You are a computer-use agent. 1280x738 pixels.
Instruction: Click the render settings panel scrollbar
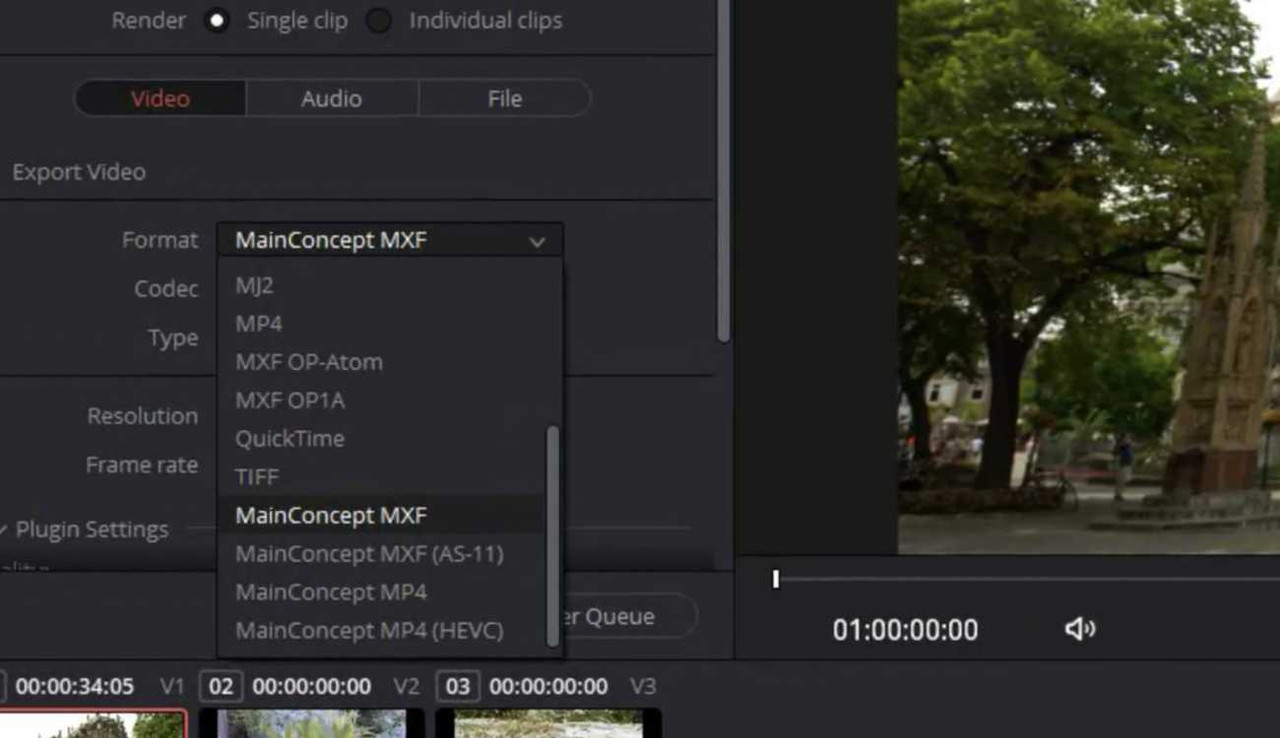tap(724, 170)
